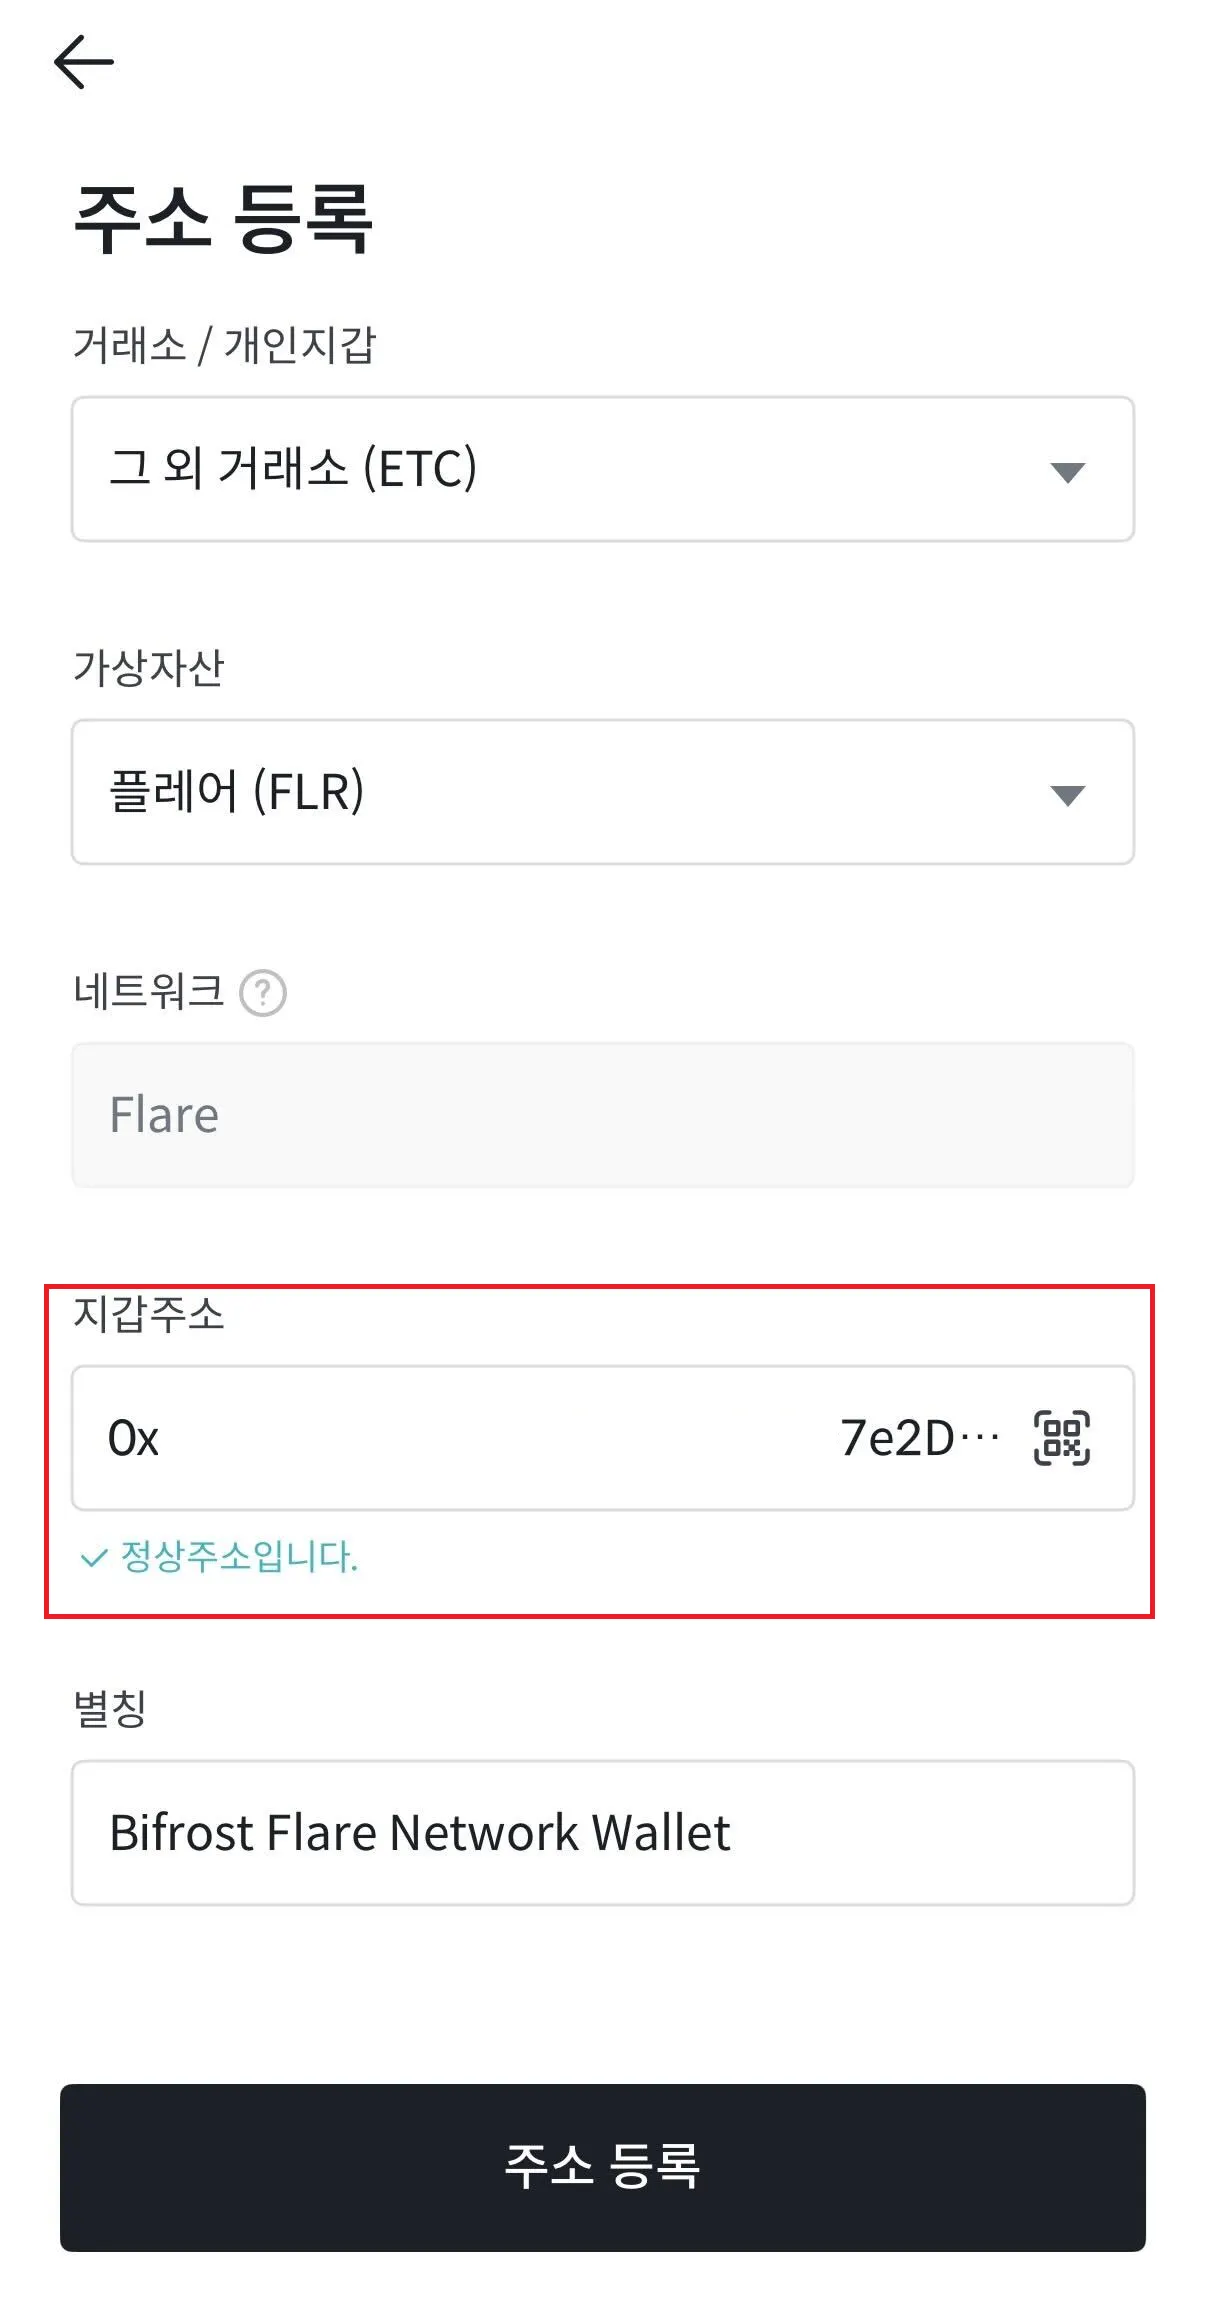1206x2312 pixels.
Task: Open exchange selector showing 그 외 거래소 (ETC) text
Action: click(293, 469)
